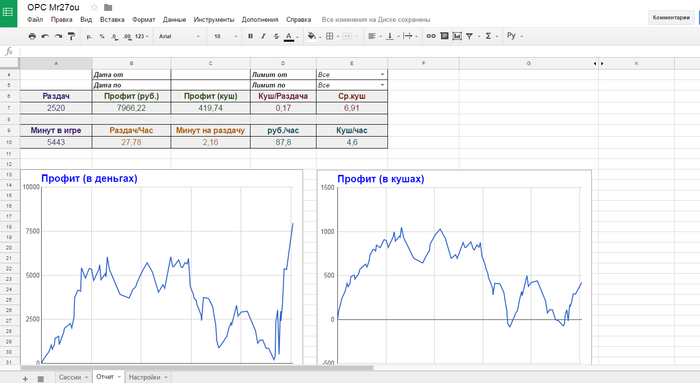Click the Комментарии button
Image resolution: width=700 pixels, height=383 pixels.
671,17
